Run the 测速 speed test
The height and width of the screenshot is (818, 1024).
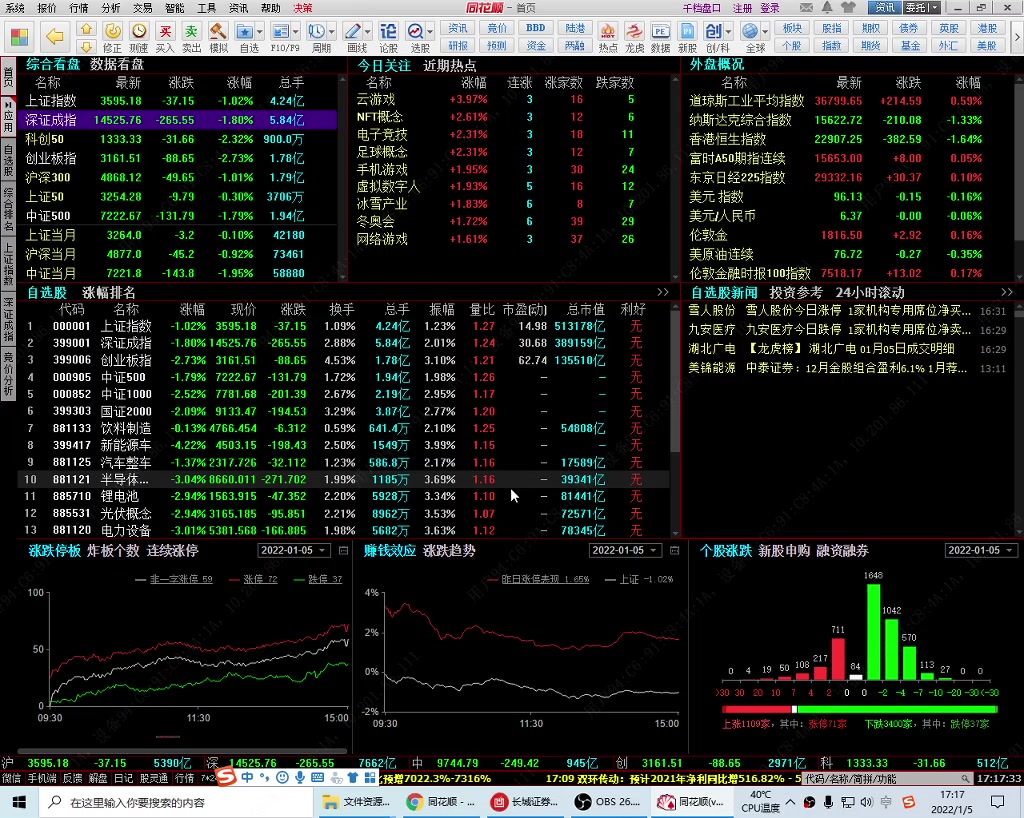(x=138, y=38)
